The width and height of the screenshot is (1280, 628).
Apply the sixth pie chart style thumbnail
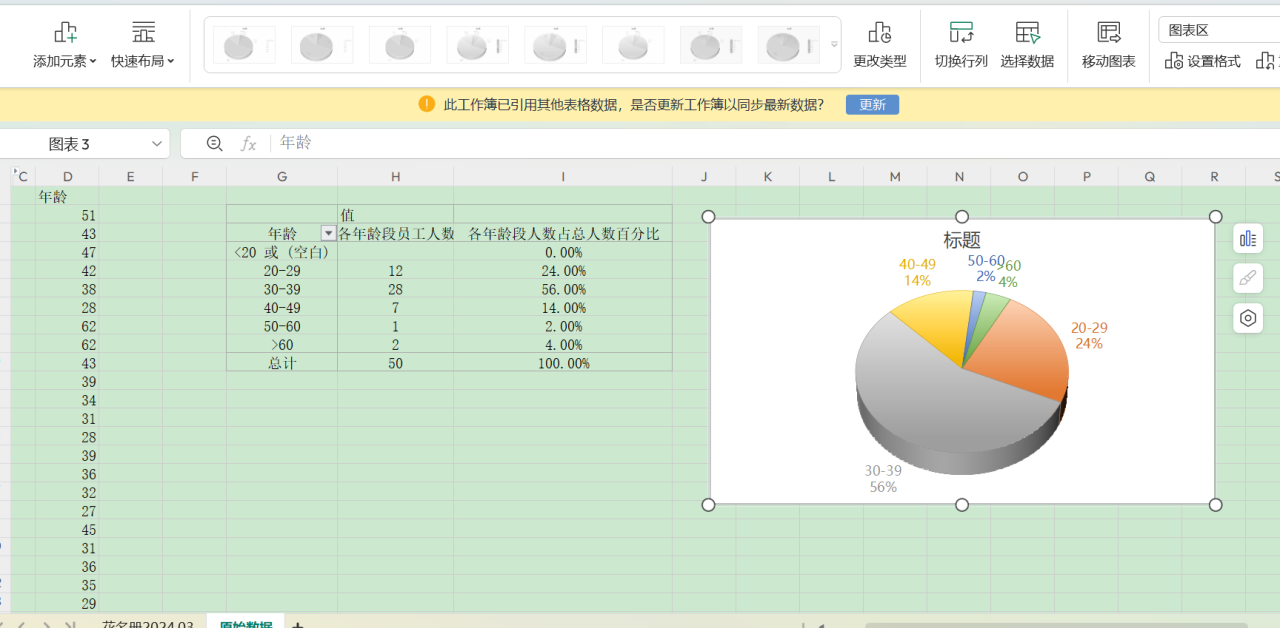pos(633,45)
